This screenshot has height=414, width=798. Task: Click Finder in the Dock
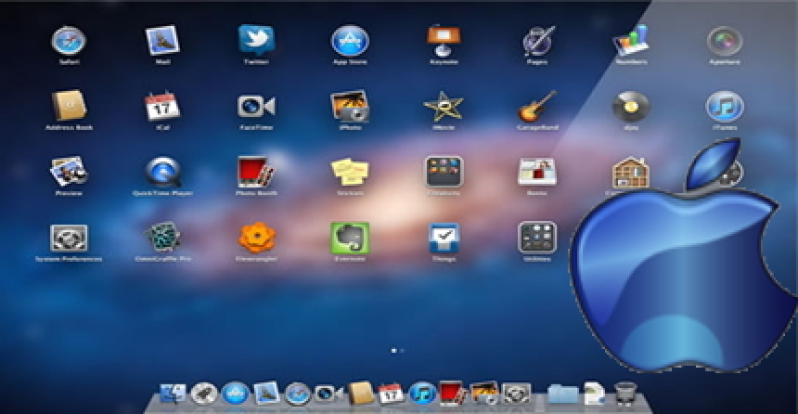tap(173, 393)
